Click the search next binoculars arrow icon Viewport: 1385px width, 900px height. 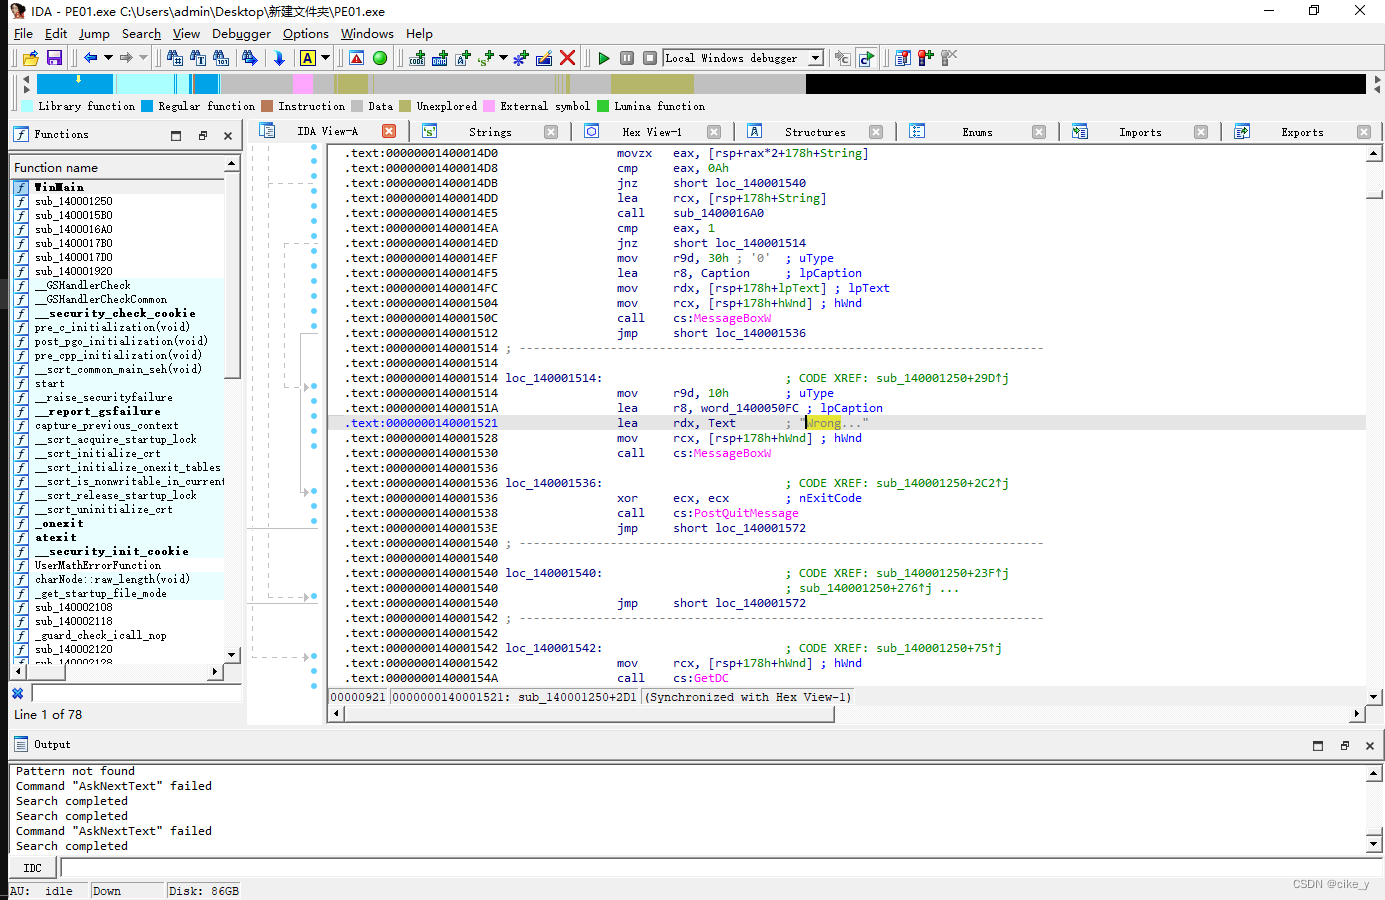click(x=250, y=58)
